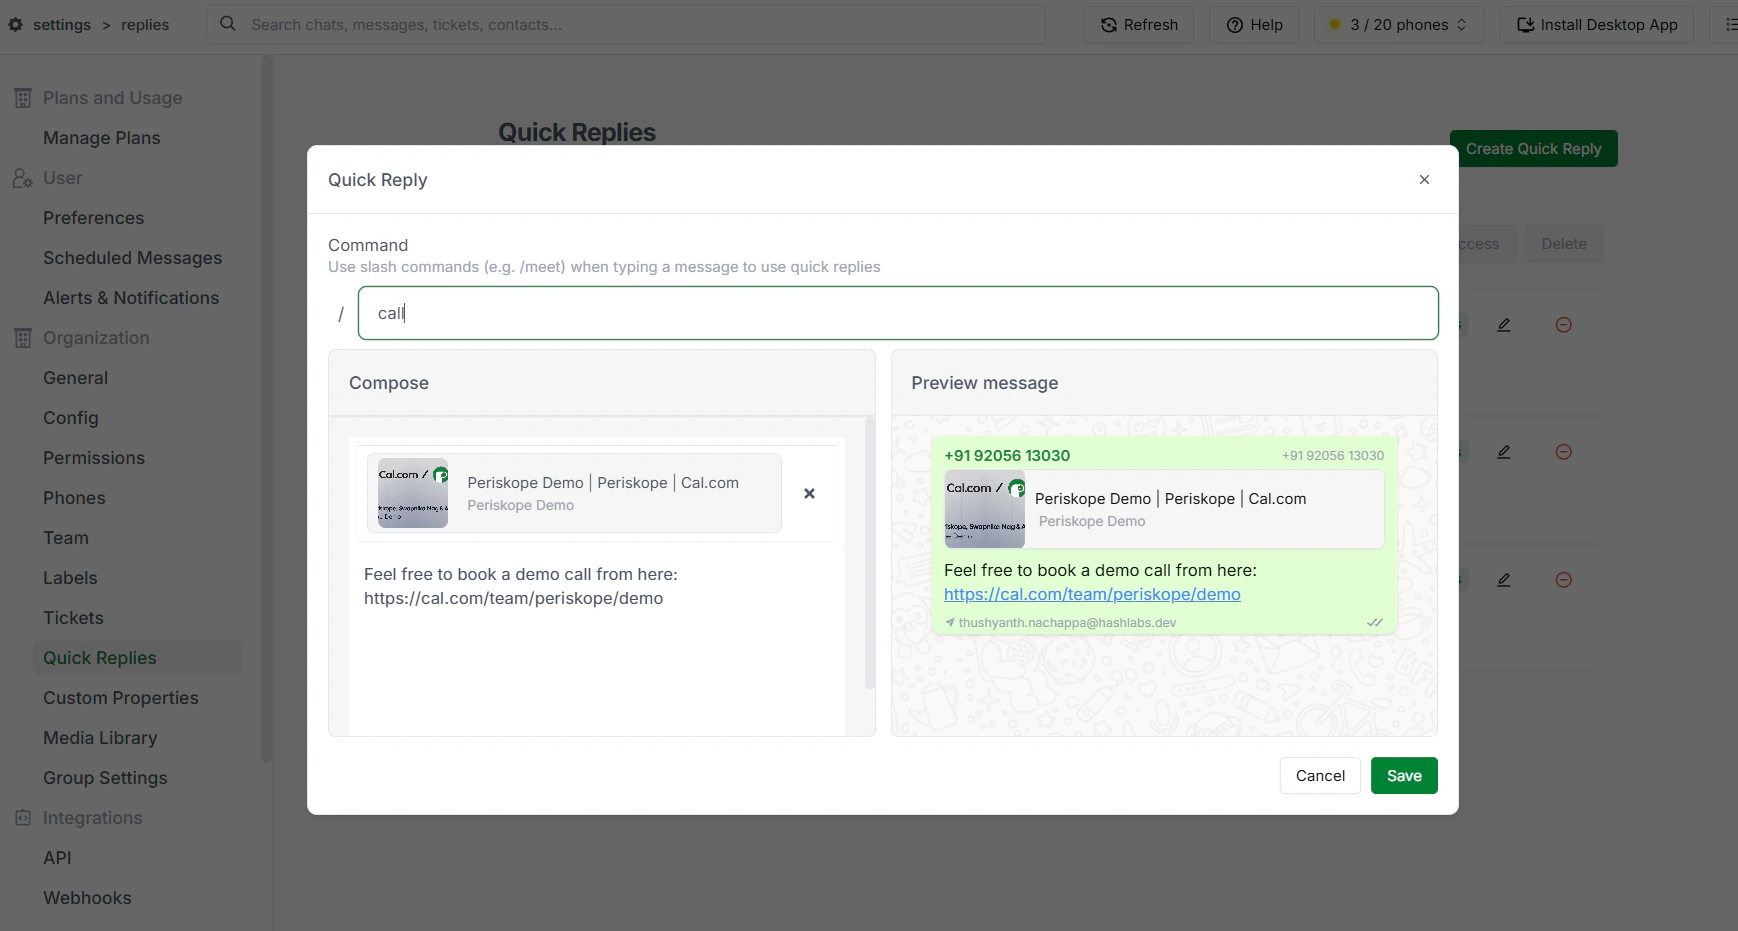Click the User section icon
Viewport: 1738px width, 931px height.
coord(23,178)
